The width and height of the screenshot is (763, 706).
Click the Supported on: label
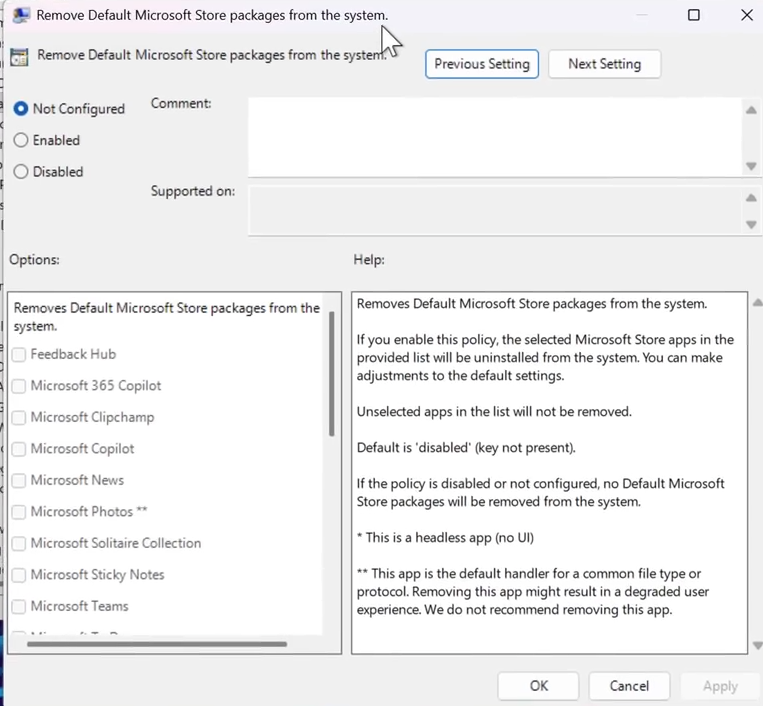(193, 191)
